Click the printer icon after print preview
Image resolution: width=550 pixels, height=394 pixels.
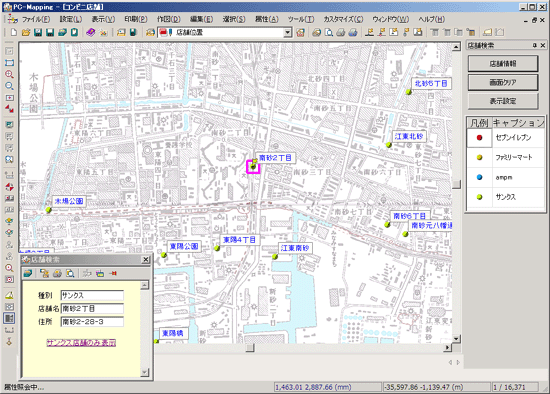tap(341, 33)
